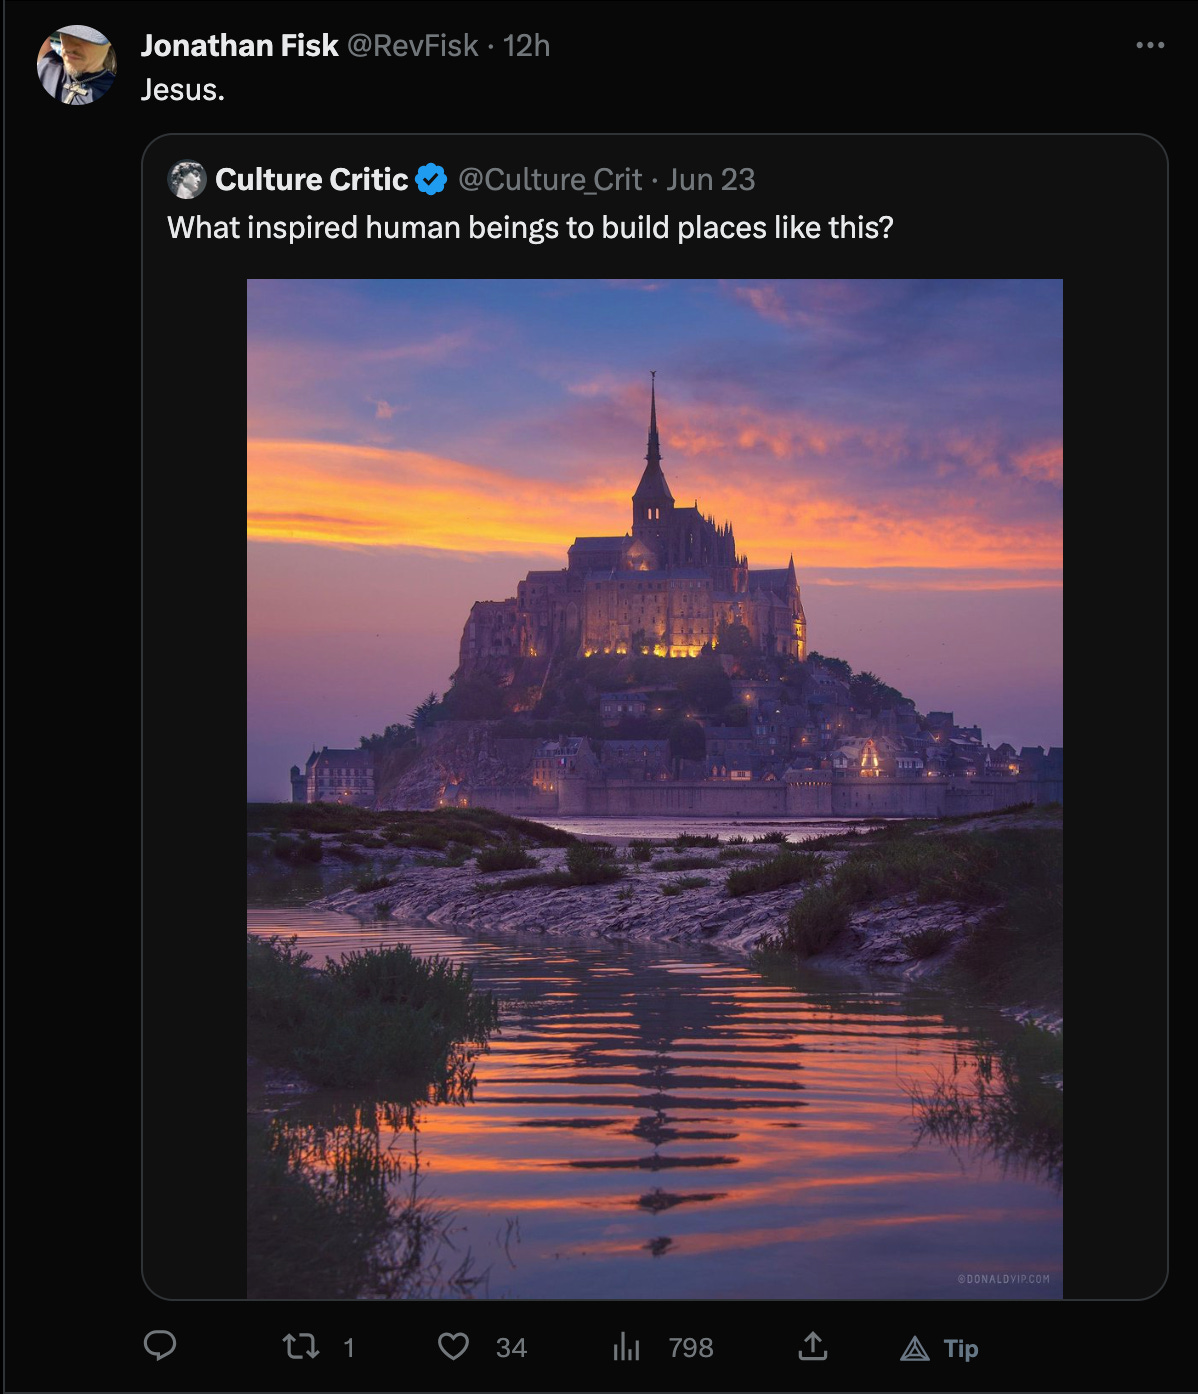The image size is (1198, 1394).
Task: Click the share upload arrow icon
Action: click(813, 1347)
